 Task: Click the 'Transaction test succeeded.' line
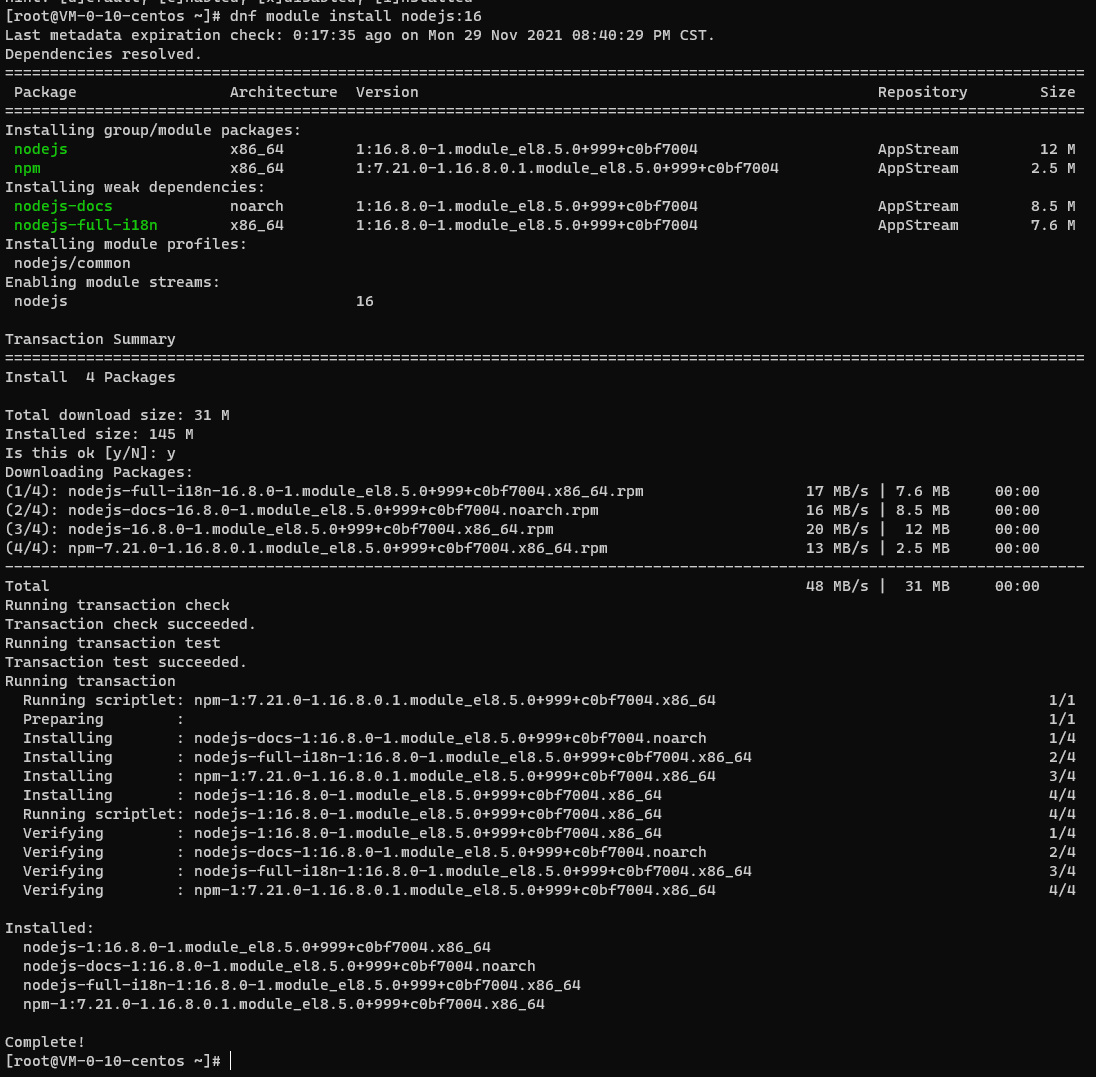[x=126, y=662]
